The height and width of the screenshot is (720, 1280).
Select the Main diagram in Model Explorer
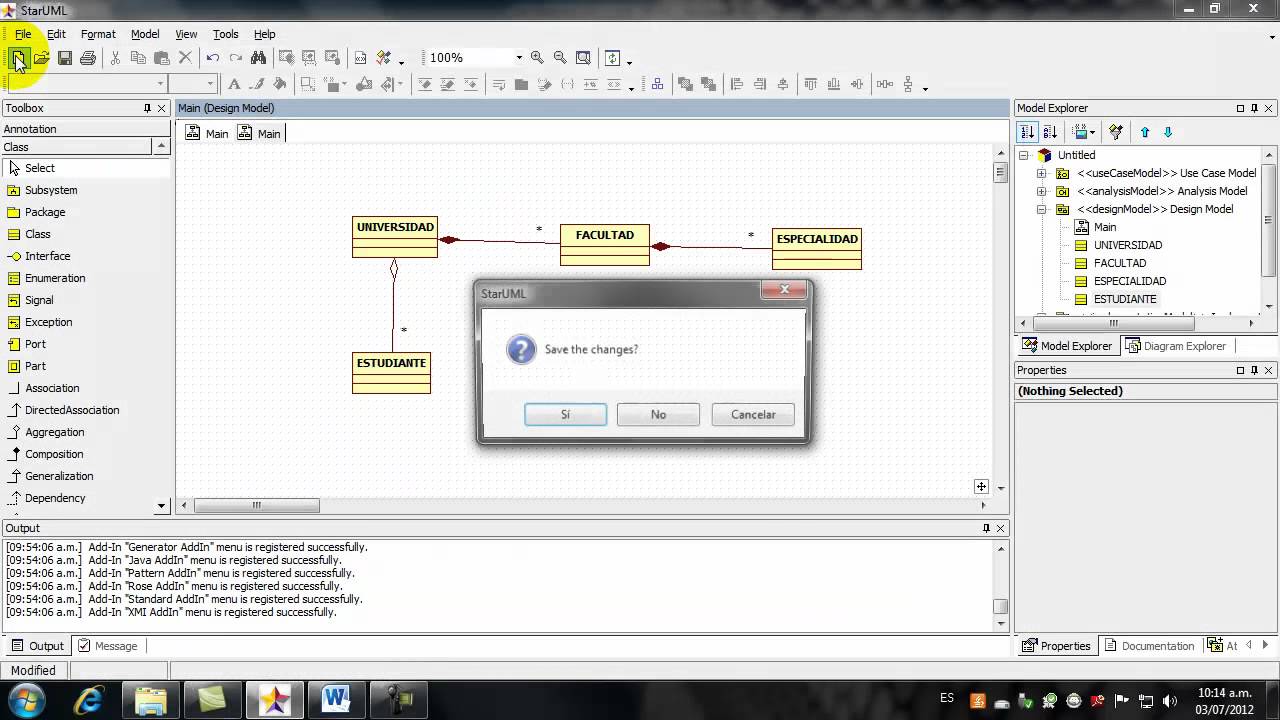[x=1105, y=227]
